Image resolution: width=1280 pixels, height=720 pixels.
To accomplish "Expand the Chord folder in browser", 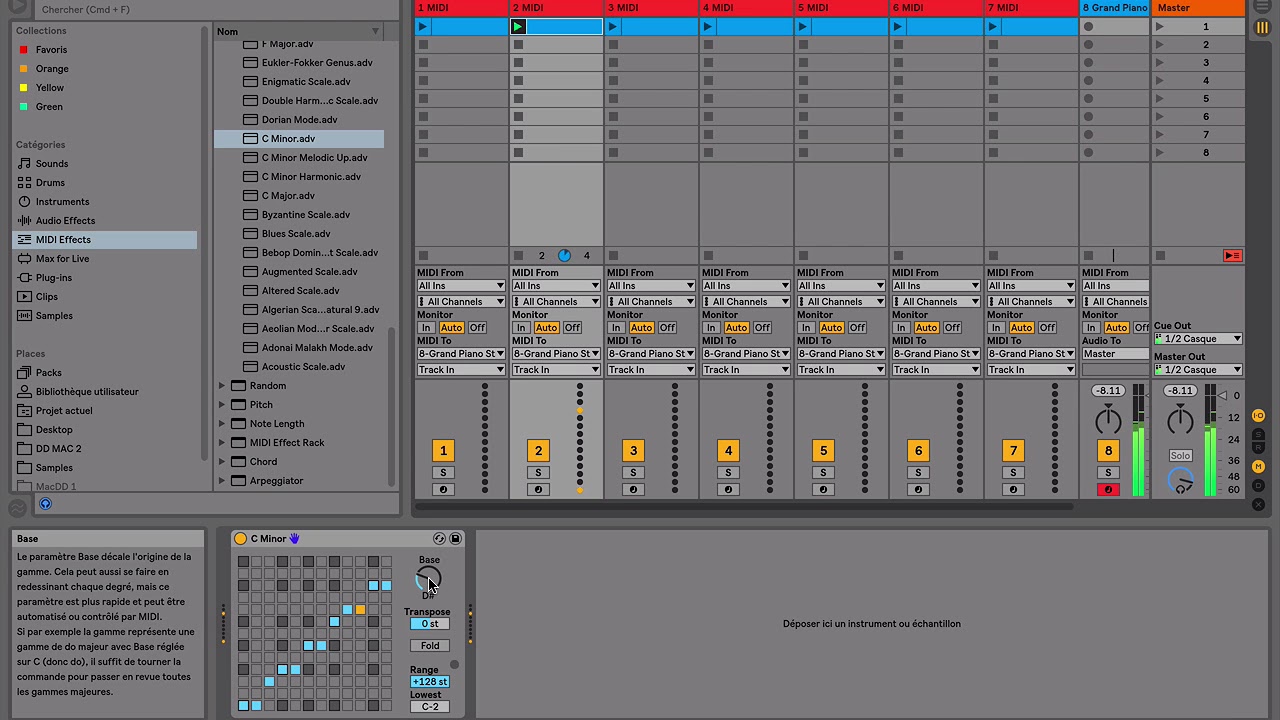I will tap(222, 461).
